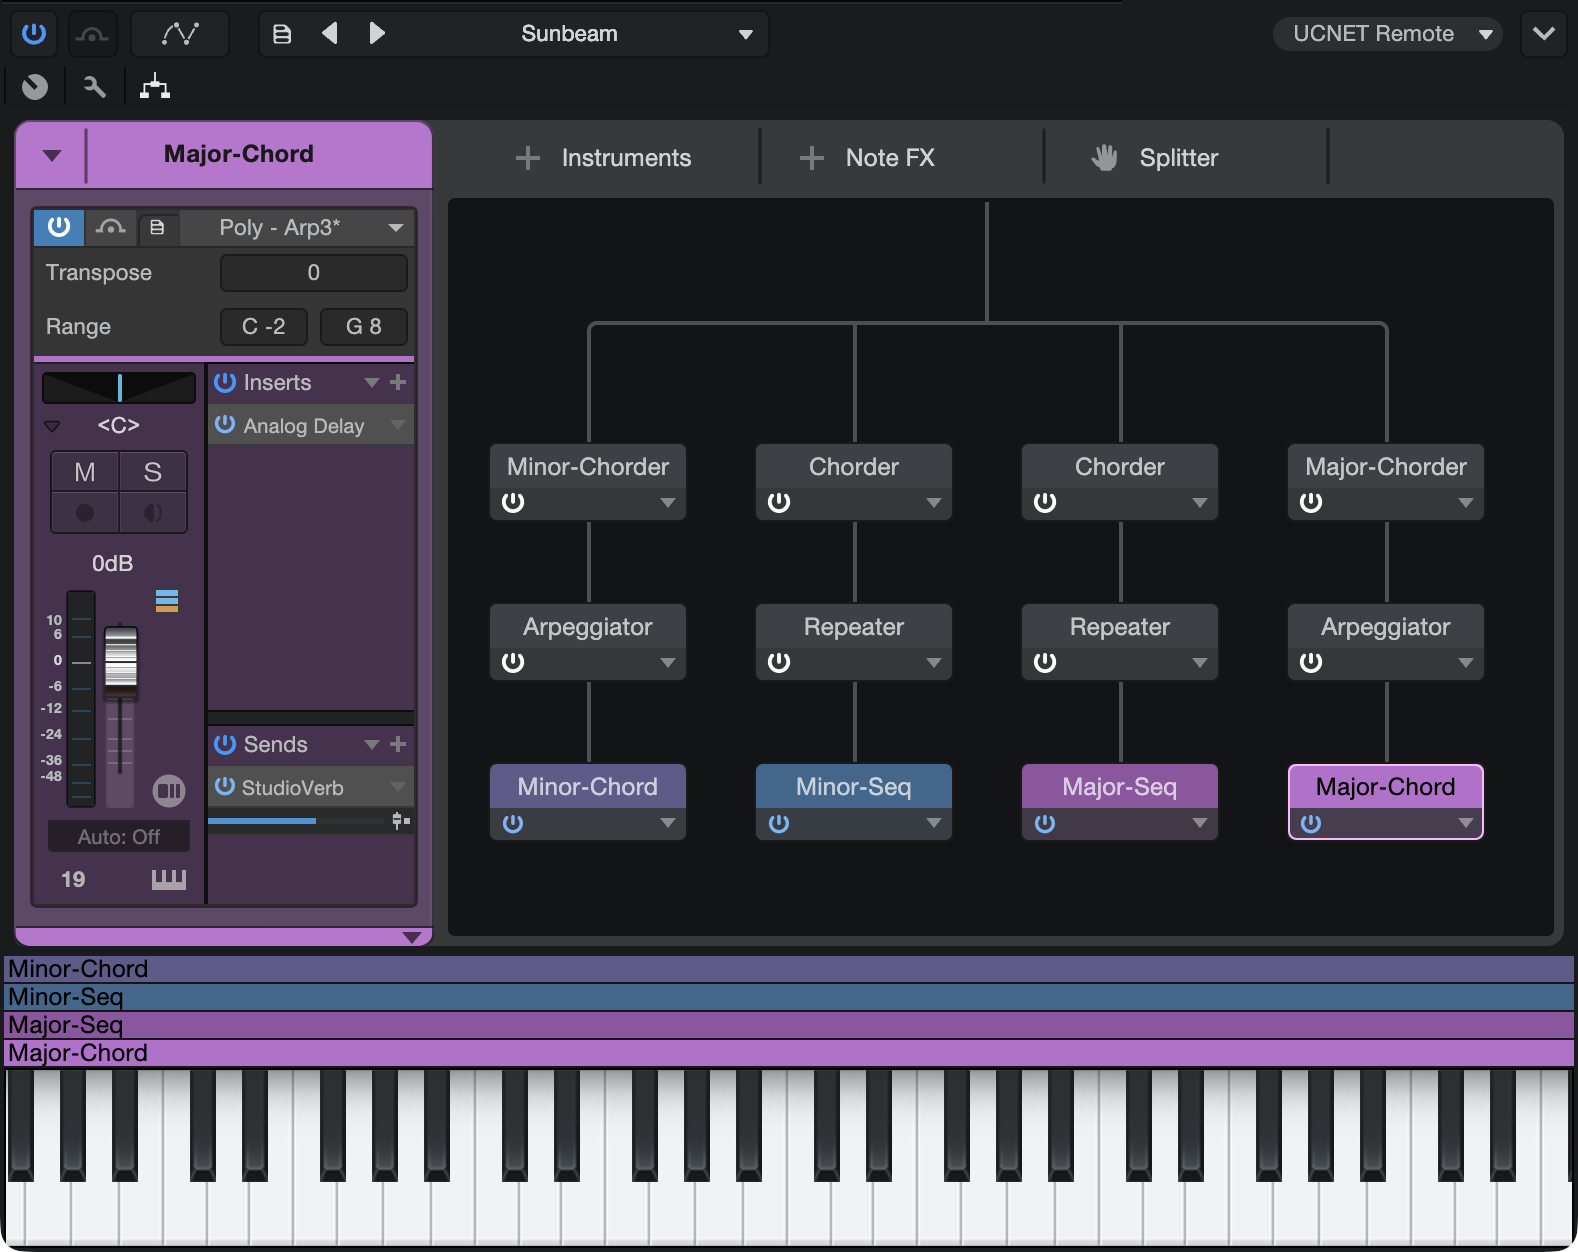
Task: Click the power icon on right Arpeggiator node
Action: pyautogui.click(x=1311, y=662)
